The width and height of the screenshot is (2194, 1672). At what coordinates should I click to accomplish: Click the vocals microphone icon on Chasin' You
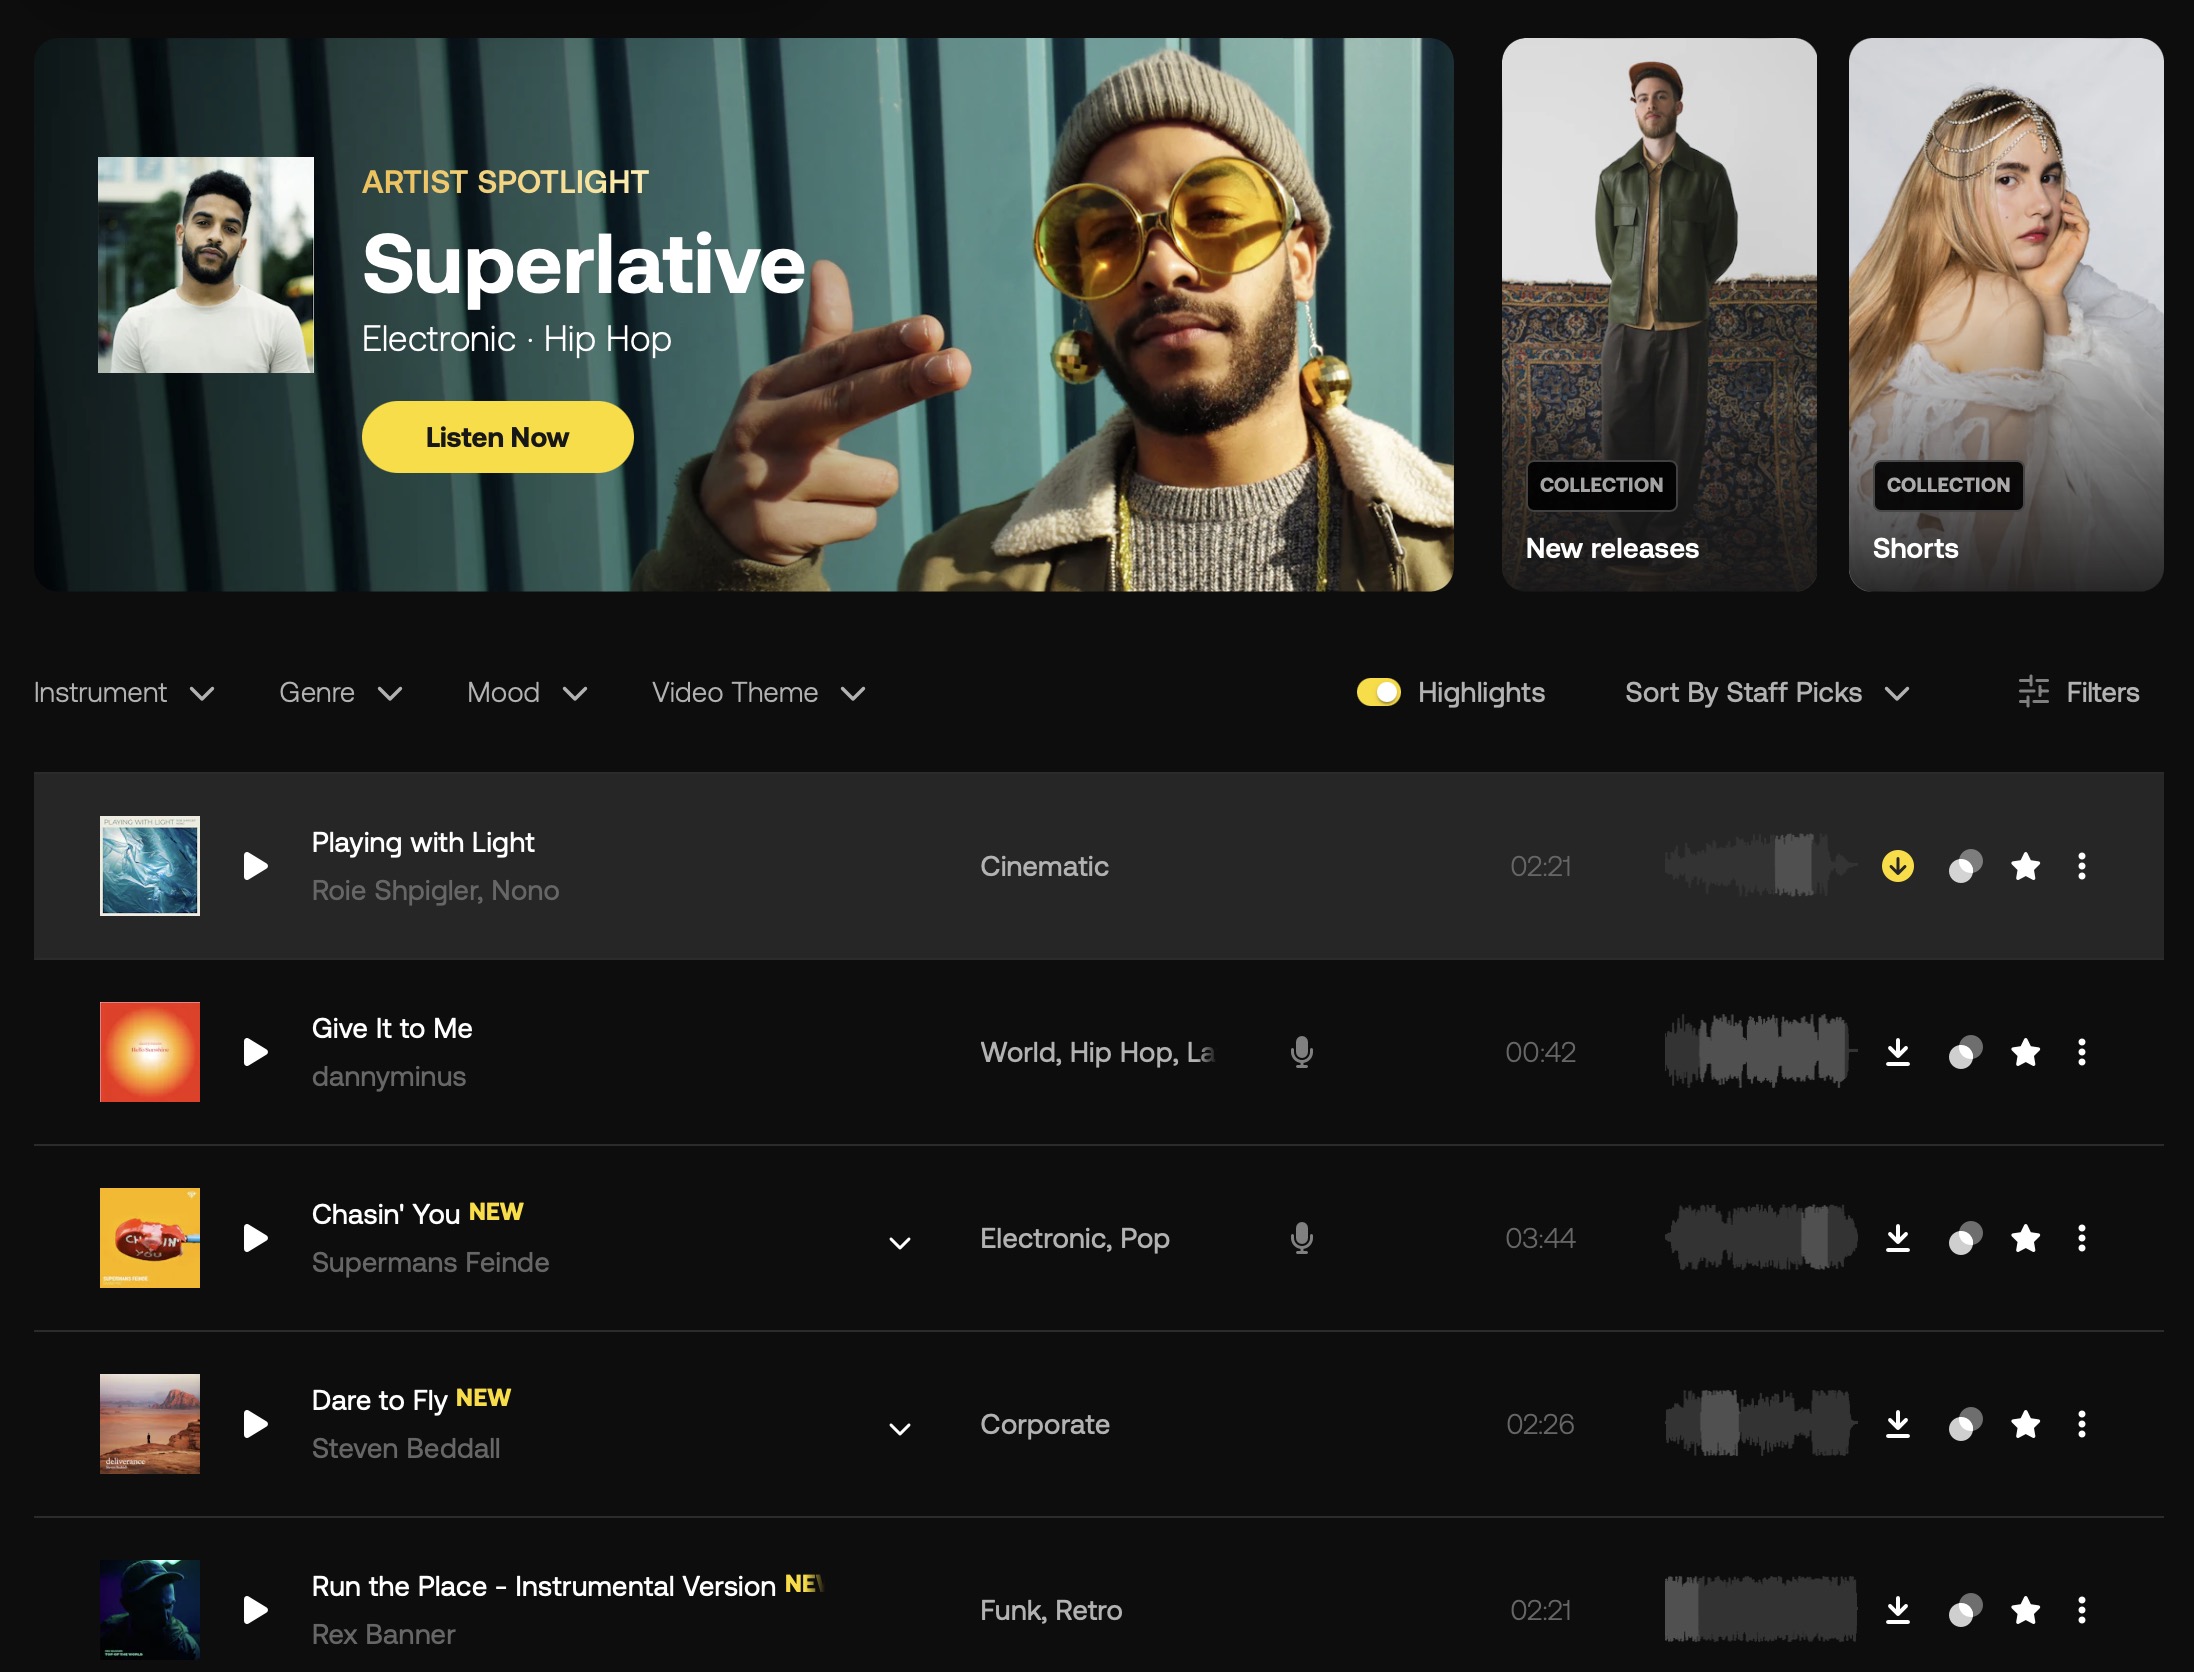point(1301,1238)
